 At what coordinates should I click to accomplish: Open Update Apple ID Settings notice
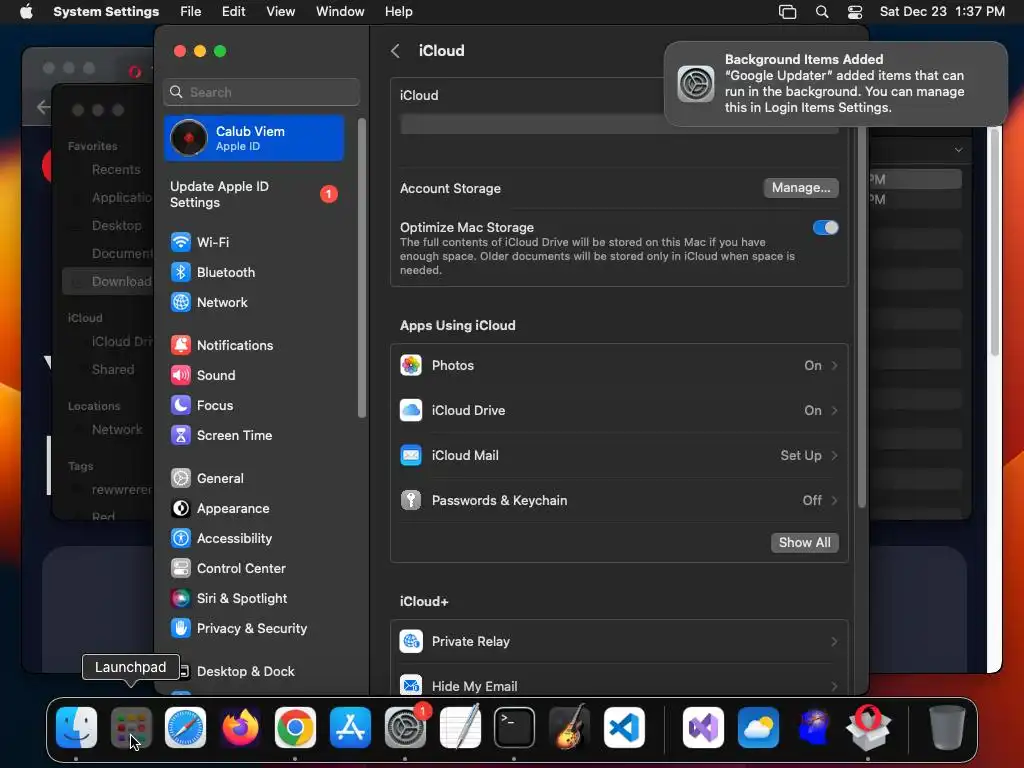click(x=254, y=195)
